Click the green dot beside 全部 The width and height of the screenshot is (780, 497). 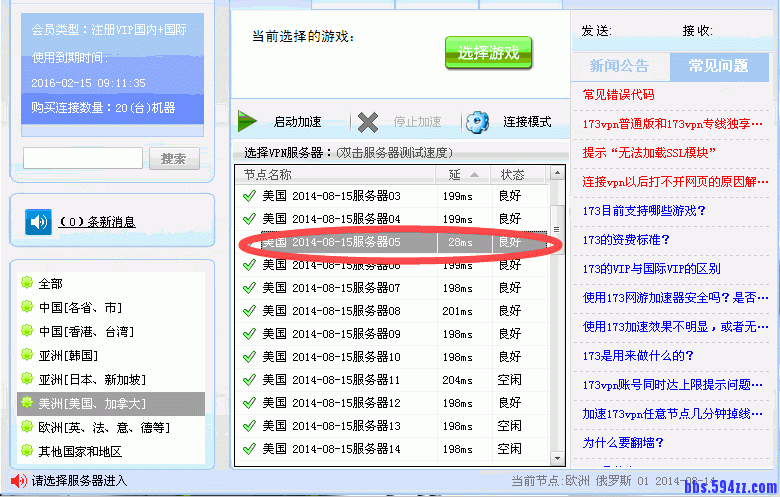click(26, 284)
